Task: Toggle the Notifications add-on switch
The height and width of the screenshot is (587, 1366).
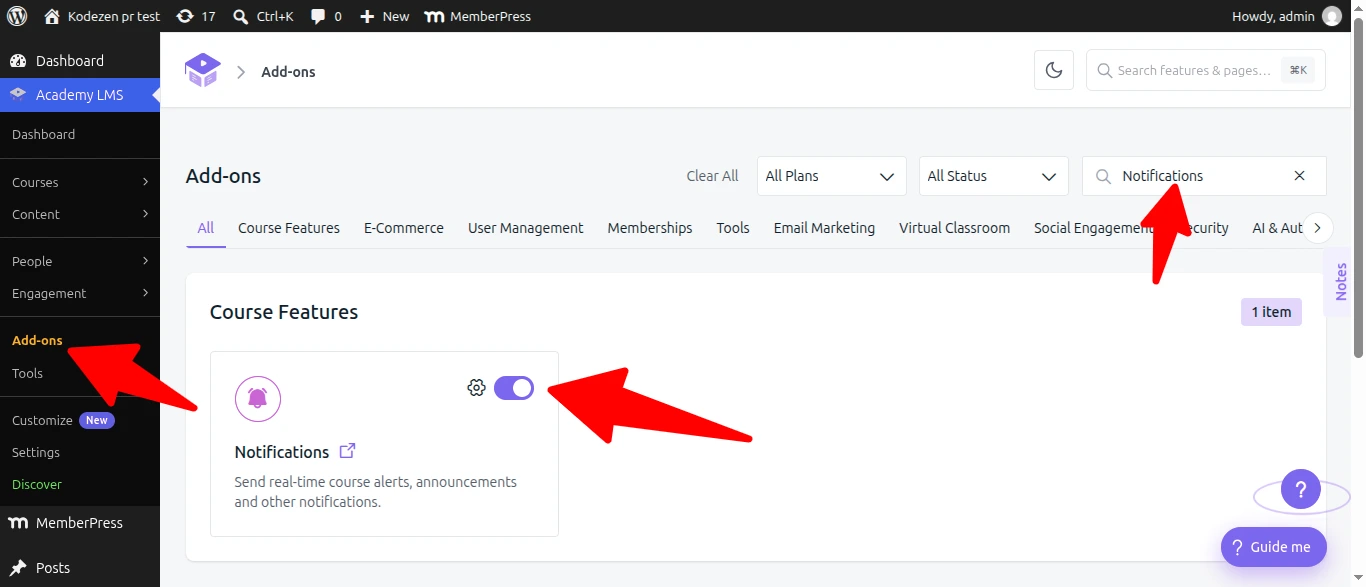Action: pyautogui.click(x=514, y=388)
